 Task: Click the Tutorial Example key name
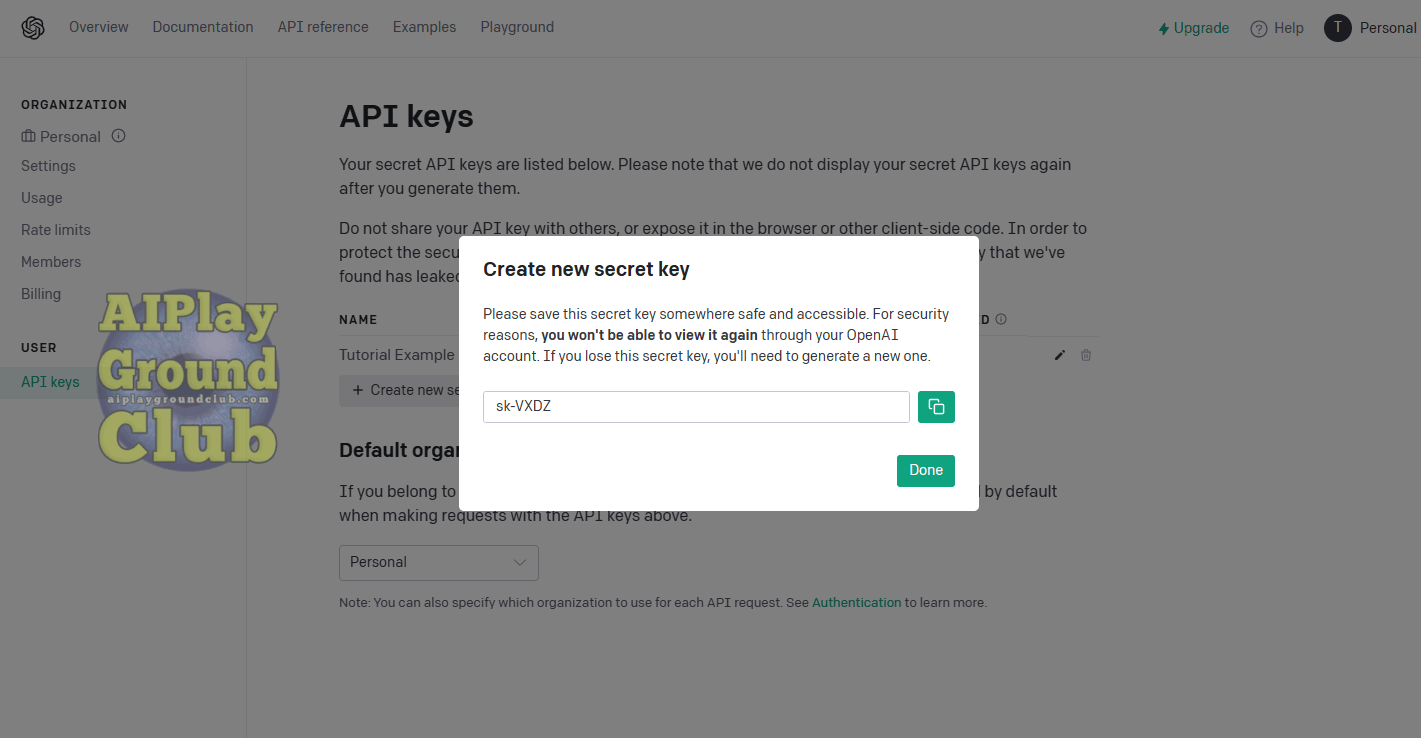[x=397, y=355]
